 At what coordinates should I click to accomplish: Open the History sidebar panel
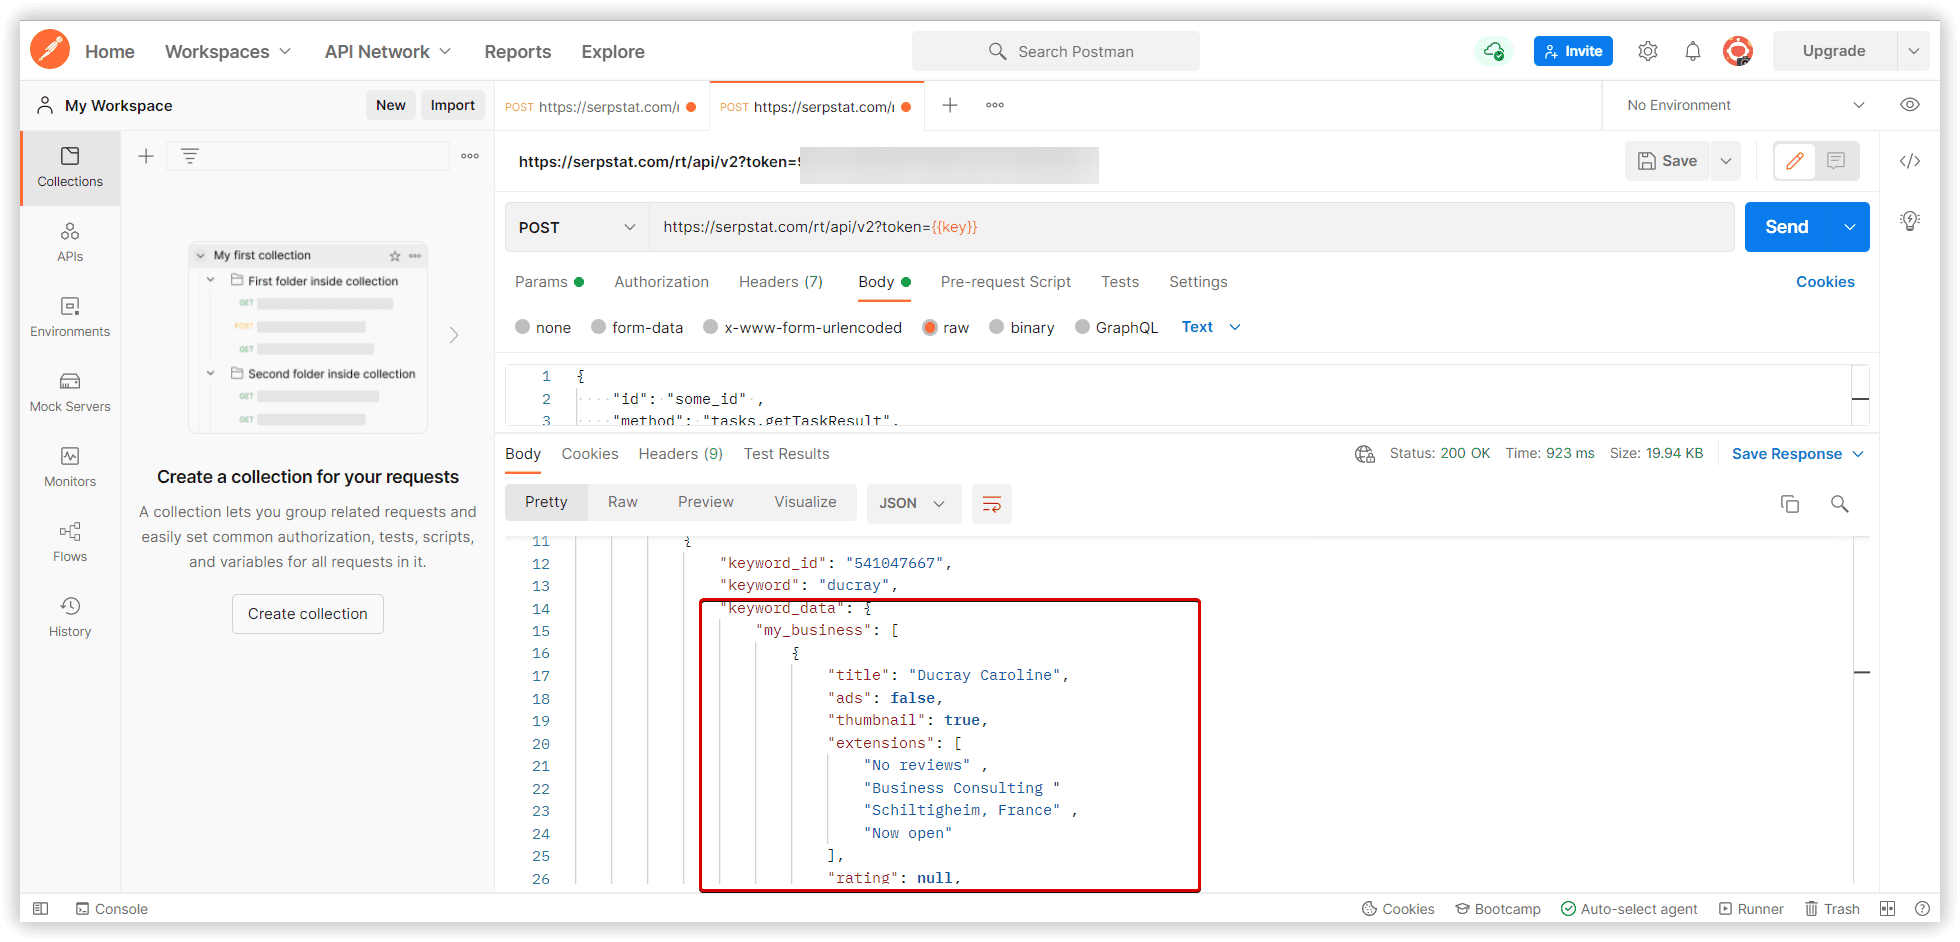point(70,617)
